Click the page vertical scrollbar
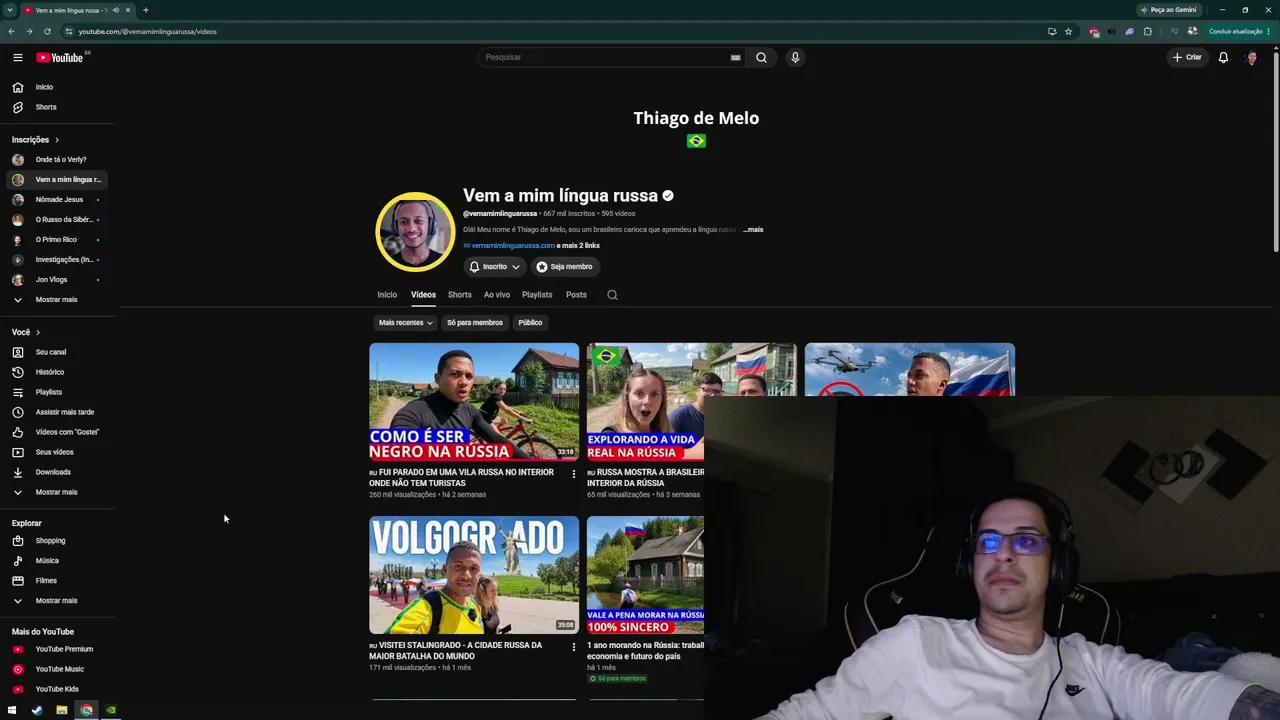 click(x=1276, y=150)
